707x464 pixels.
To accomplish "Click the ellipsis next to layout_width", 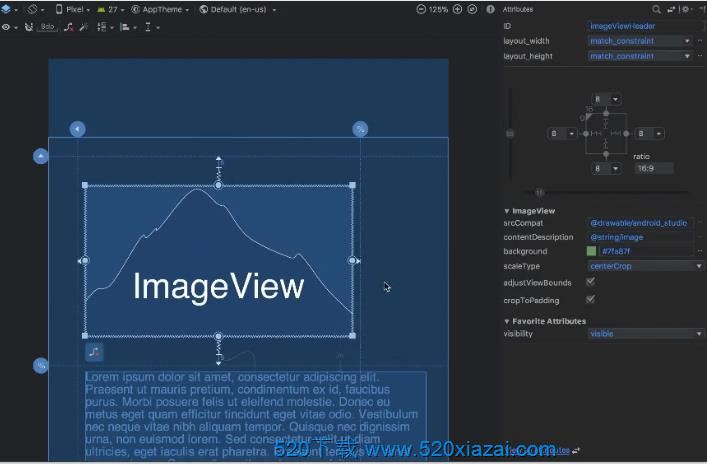I will pyautogui.click(x=700, y=41).
